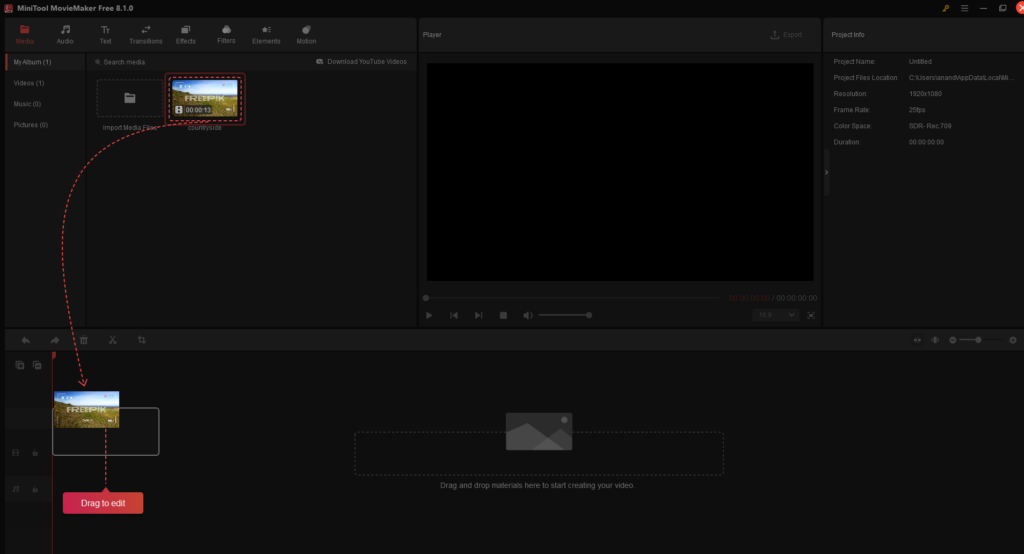
Task: Open the 16:9 aspect ratio dropdown
Action: point(776,315)
